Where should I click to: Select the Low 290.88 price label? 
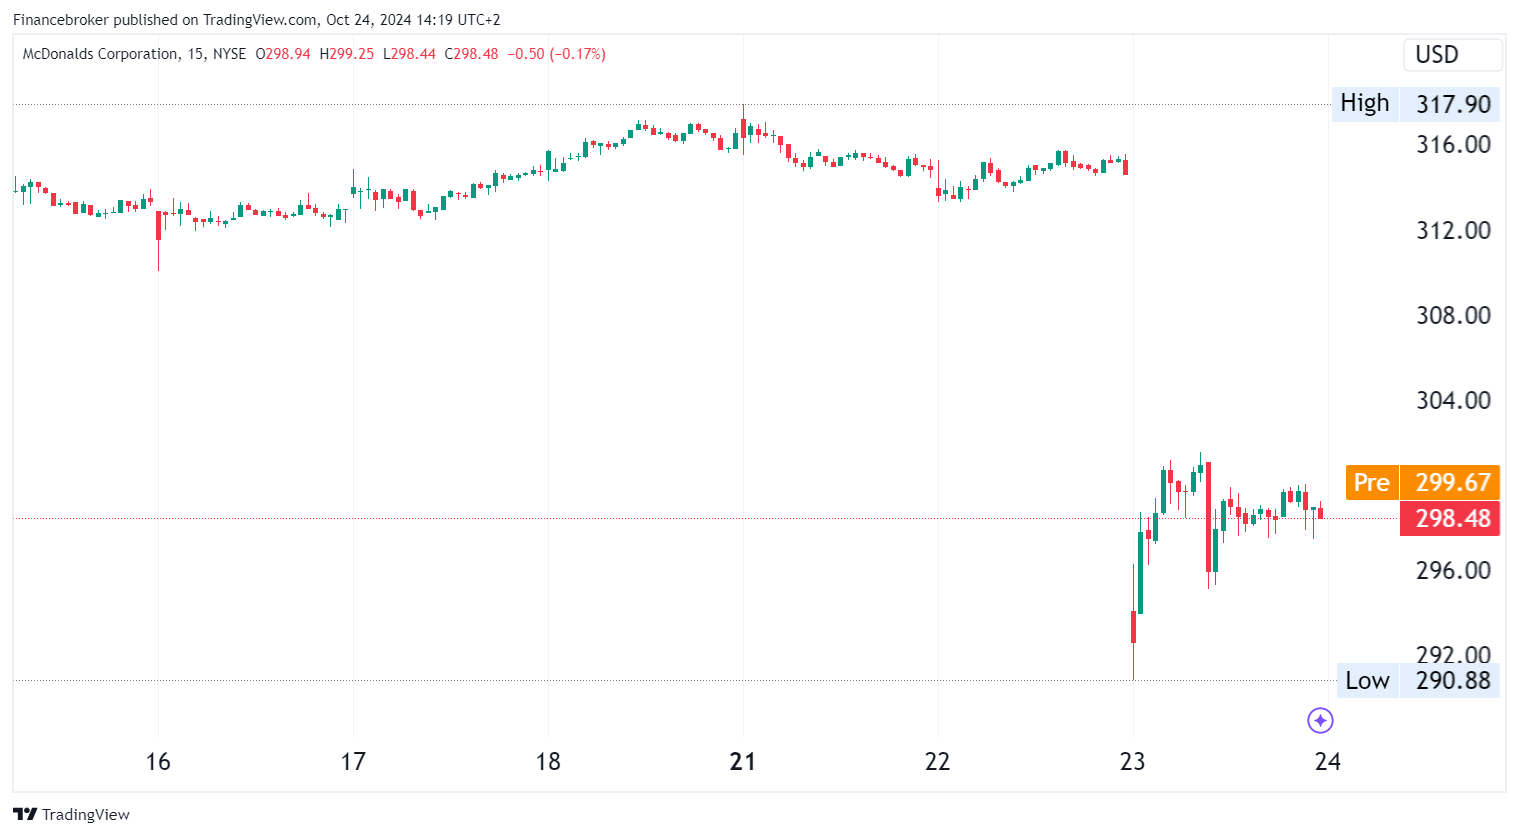pyautogui.click(x=1417, y=681)
